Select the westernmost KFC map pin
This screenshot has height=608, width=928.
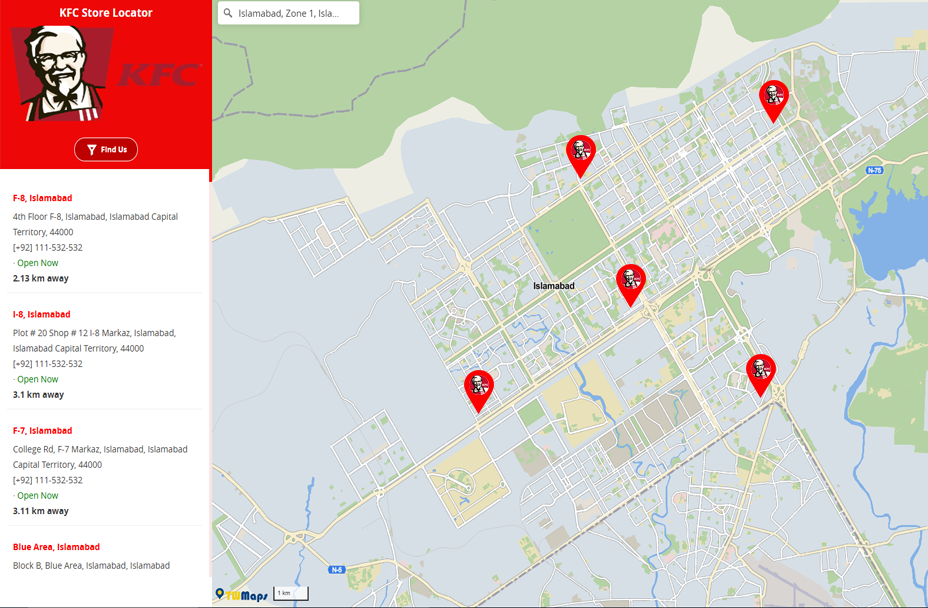479,388
